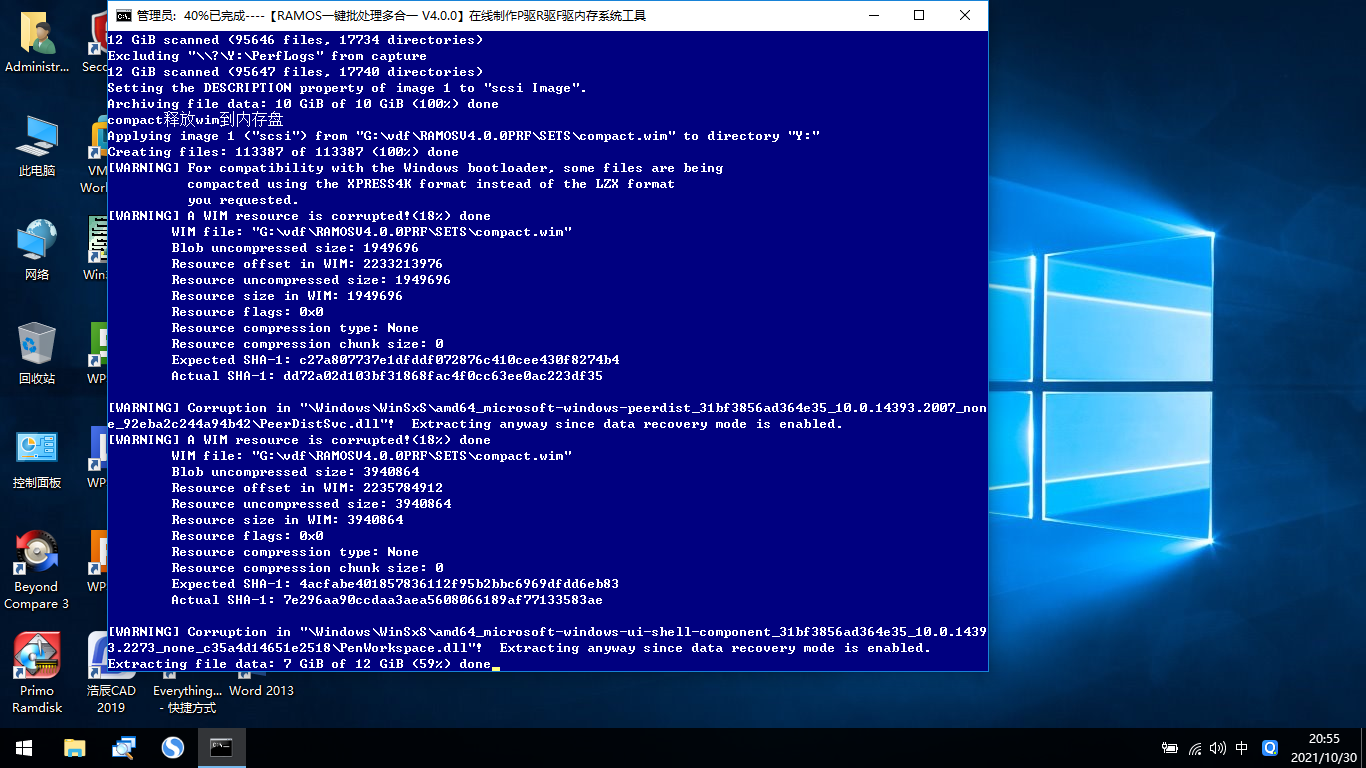Open the Wi-Fi network tray icon
The width and height of the screenshot is (1366, 768).
[1194, 748]
